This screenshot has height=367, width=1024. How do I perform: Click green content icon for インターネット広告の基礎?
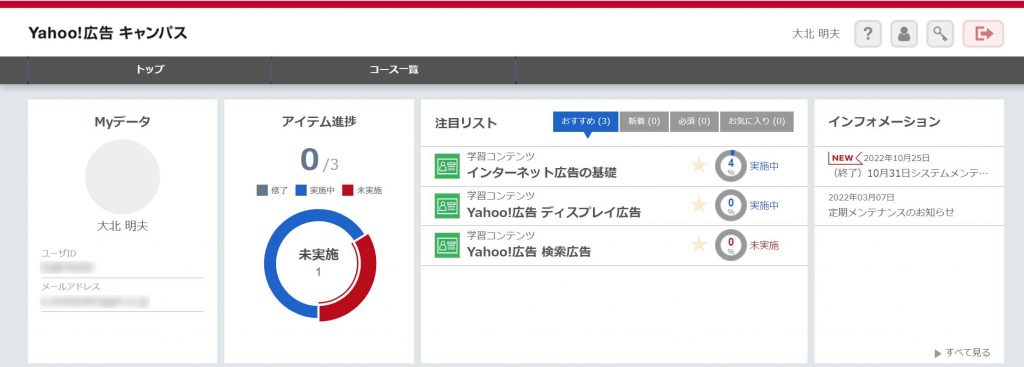(447, 166)
